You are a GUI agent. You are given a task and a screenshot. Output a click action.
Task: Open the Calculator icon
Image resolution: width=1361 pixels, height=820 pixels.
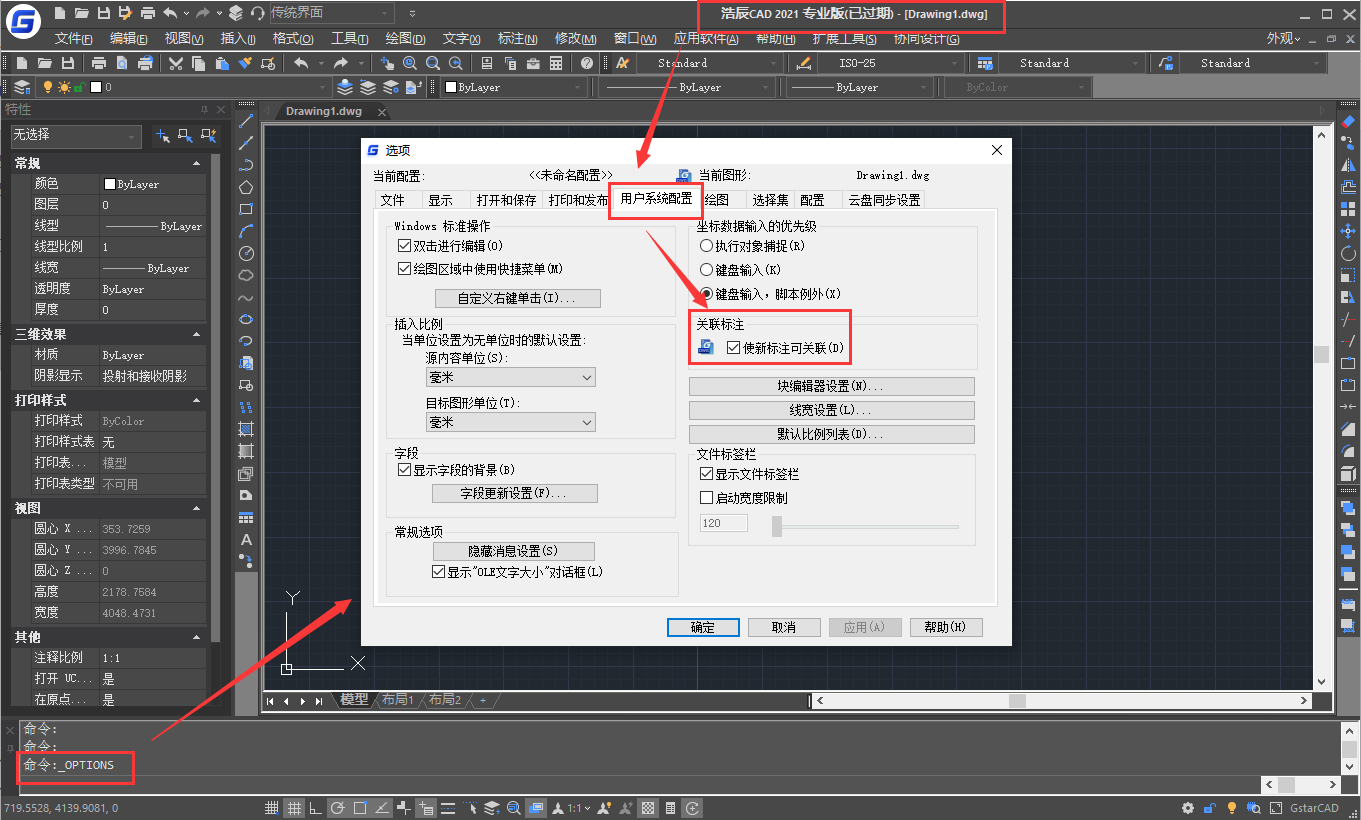click(556, 63)
